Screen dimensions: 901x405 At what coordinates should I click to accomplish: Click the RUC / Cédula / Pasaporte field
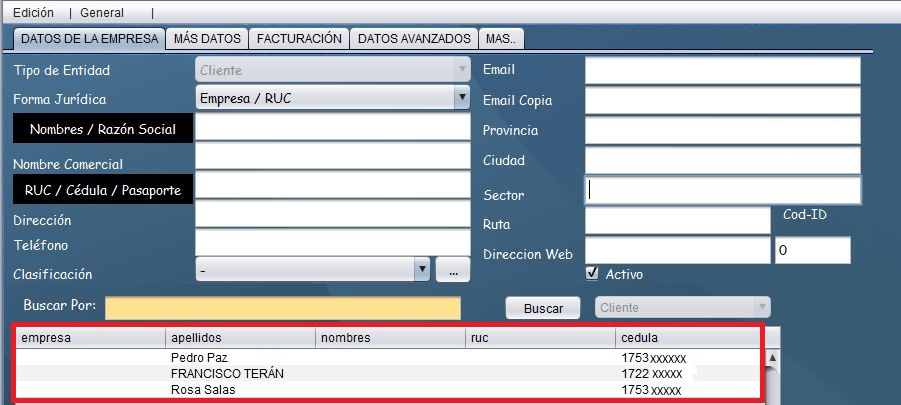(x=332, y=187)
